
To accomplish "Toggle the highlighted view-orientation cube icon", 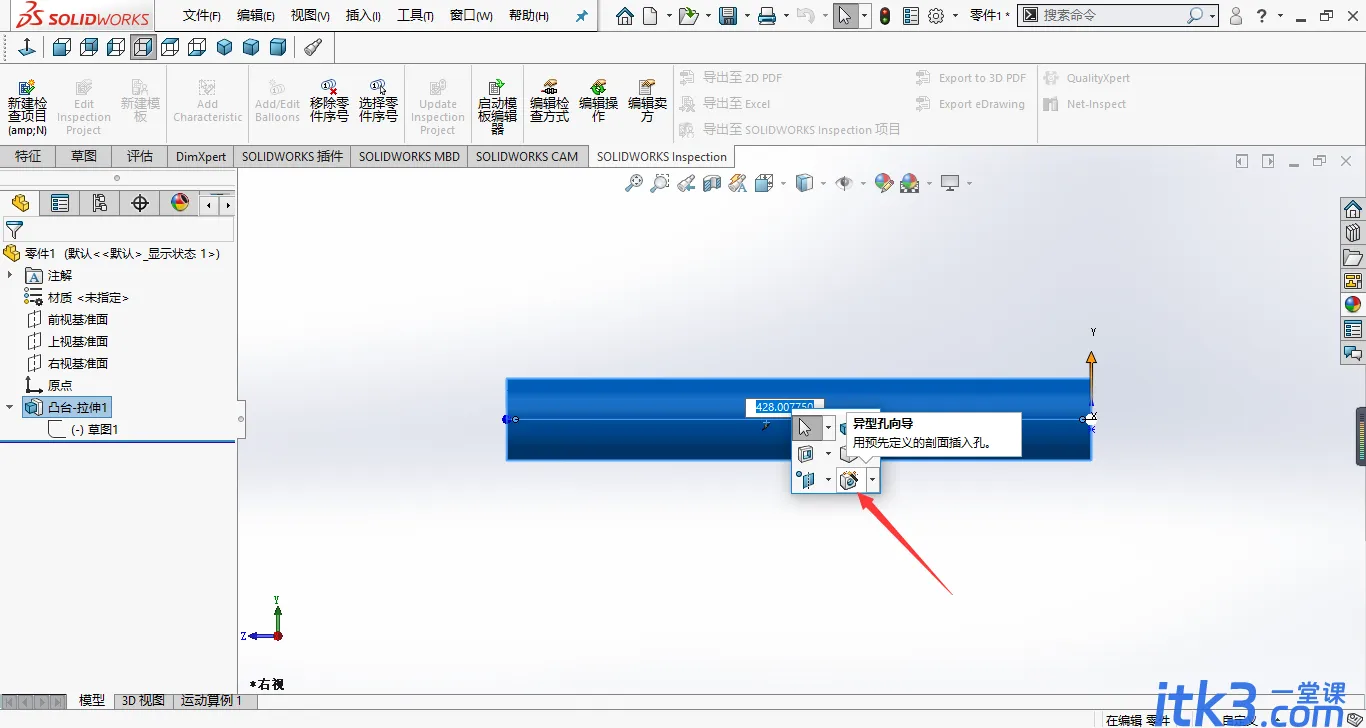I will coord(143,47).
